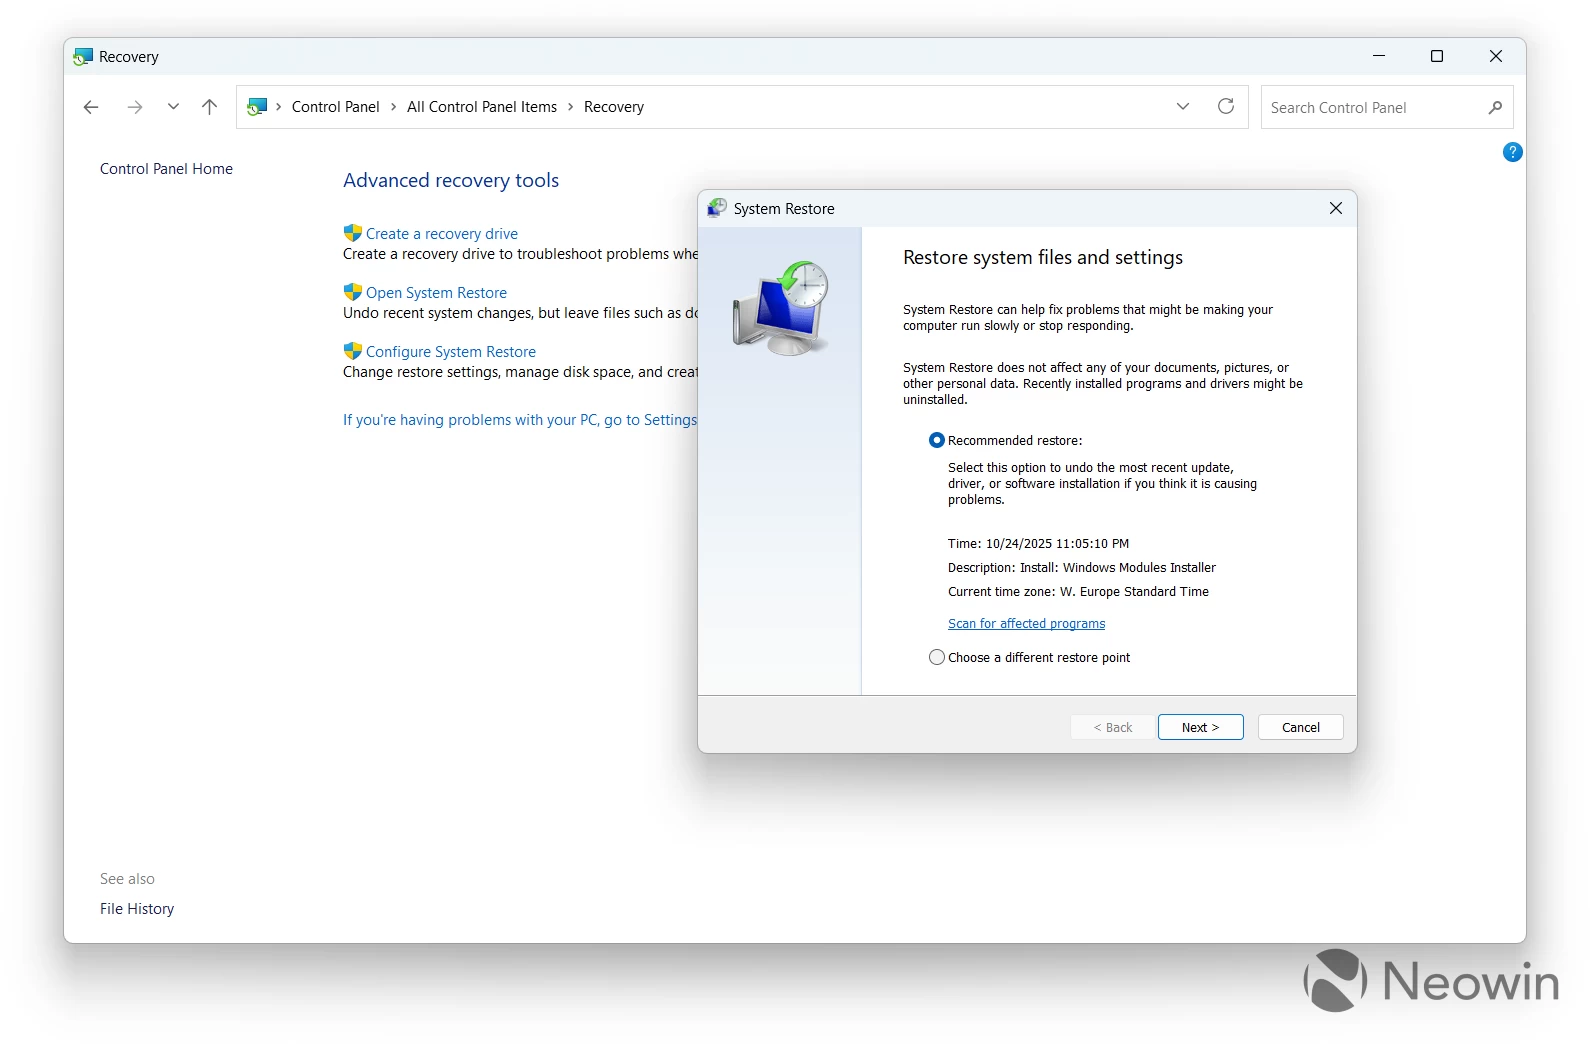The height and width of the screenshot is (1044, 1590).
Task: Click the System Restore dialog title icon
Action: [x=717, y=208]
